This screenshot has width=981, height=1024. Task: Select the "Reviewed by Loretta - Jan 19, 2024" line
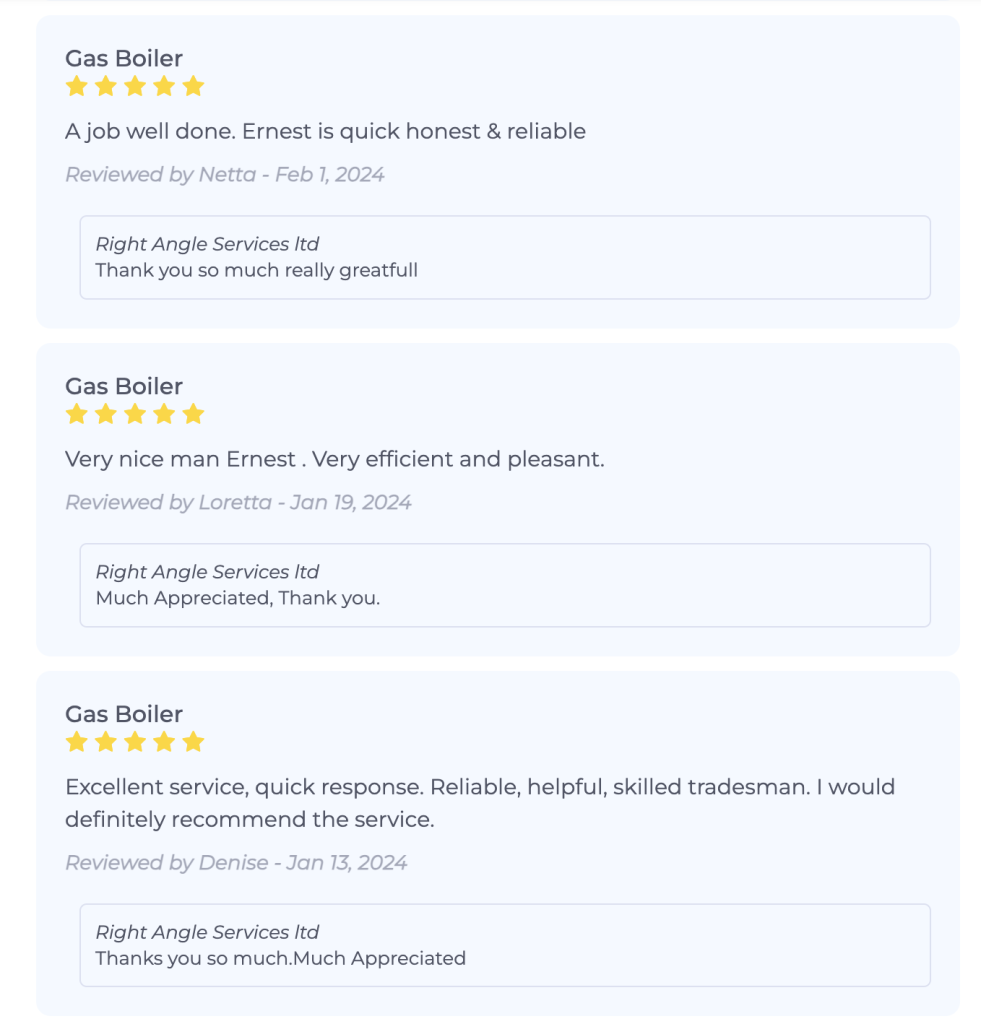point(238,503)
